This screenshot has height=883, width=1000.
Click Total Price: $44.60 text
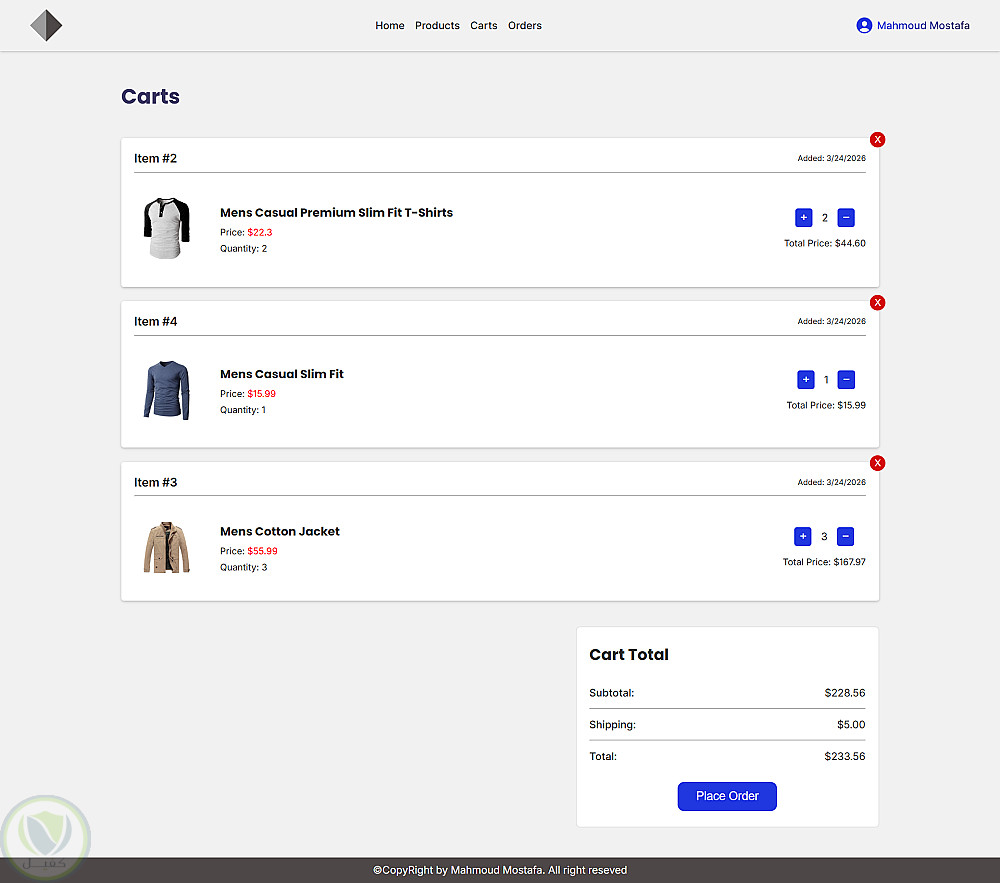pos(825,244)
